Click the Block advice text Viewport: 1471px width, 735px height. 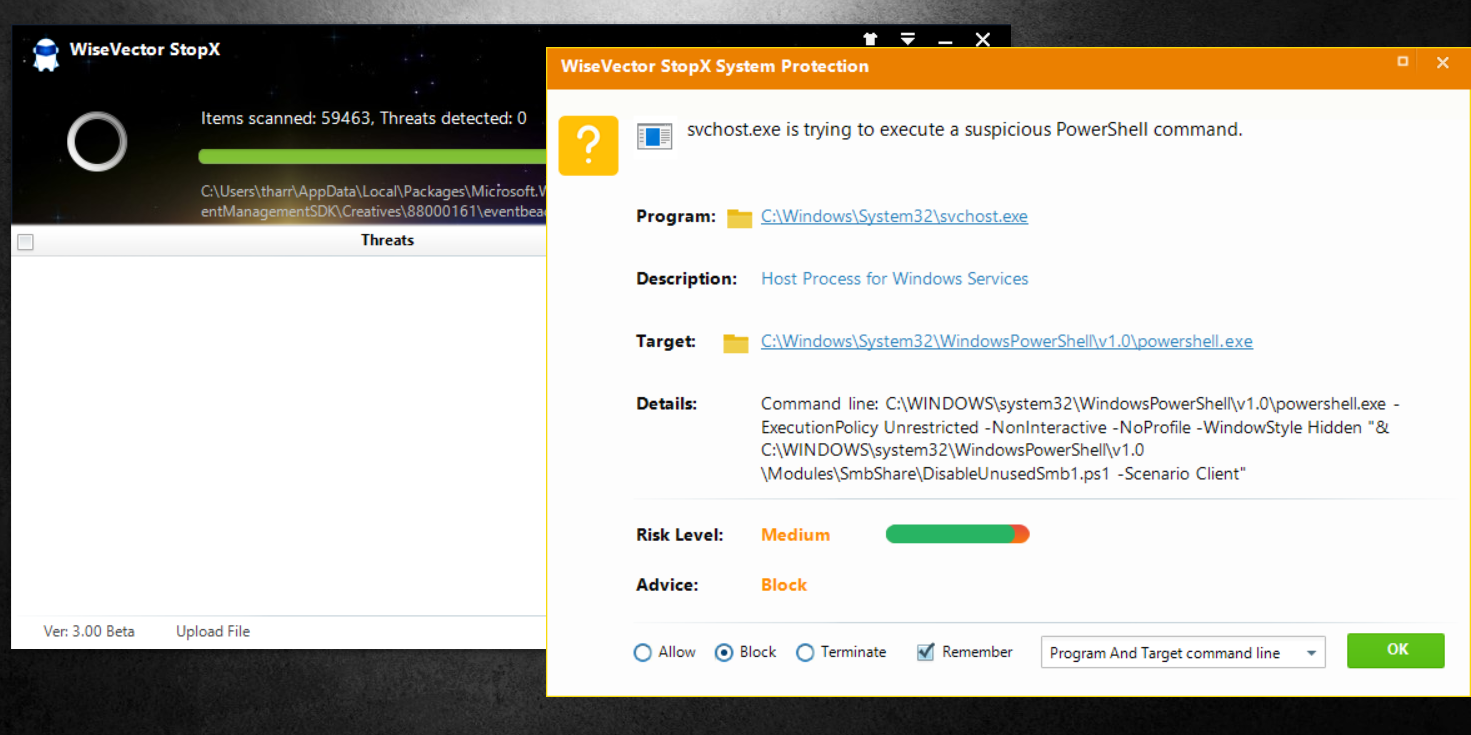pos(784,585)
